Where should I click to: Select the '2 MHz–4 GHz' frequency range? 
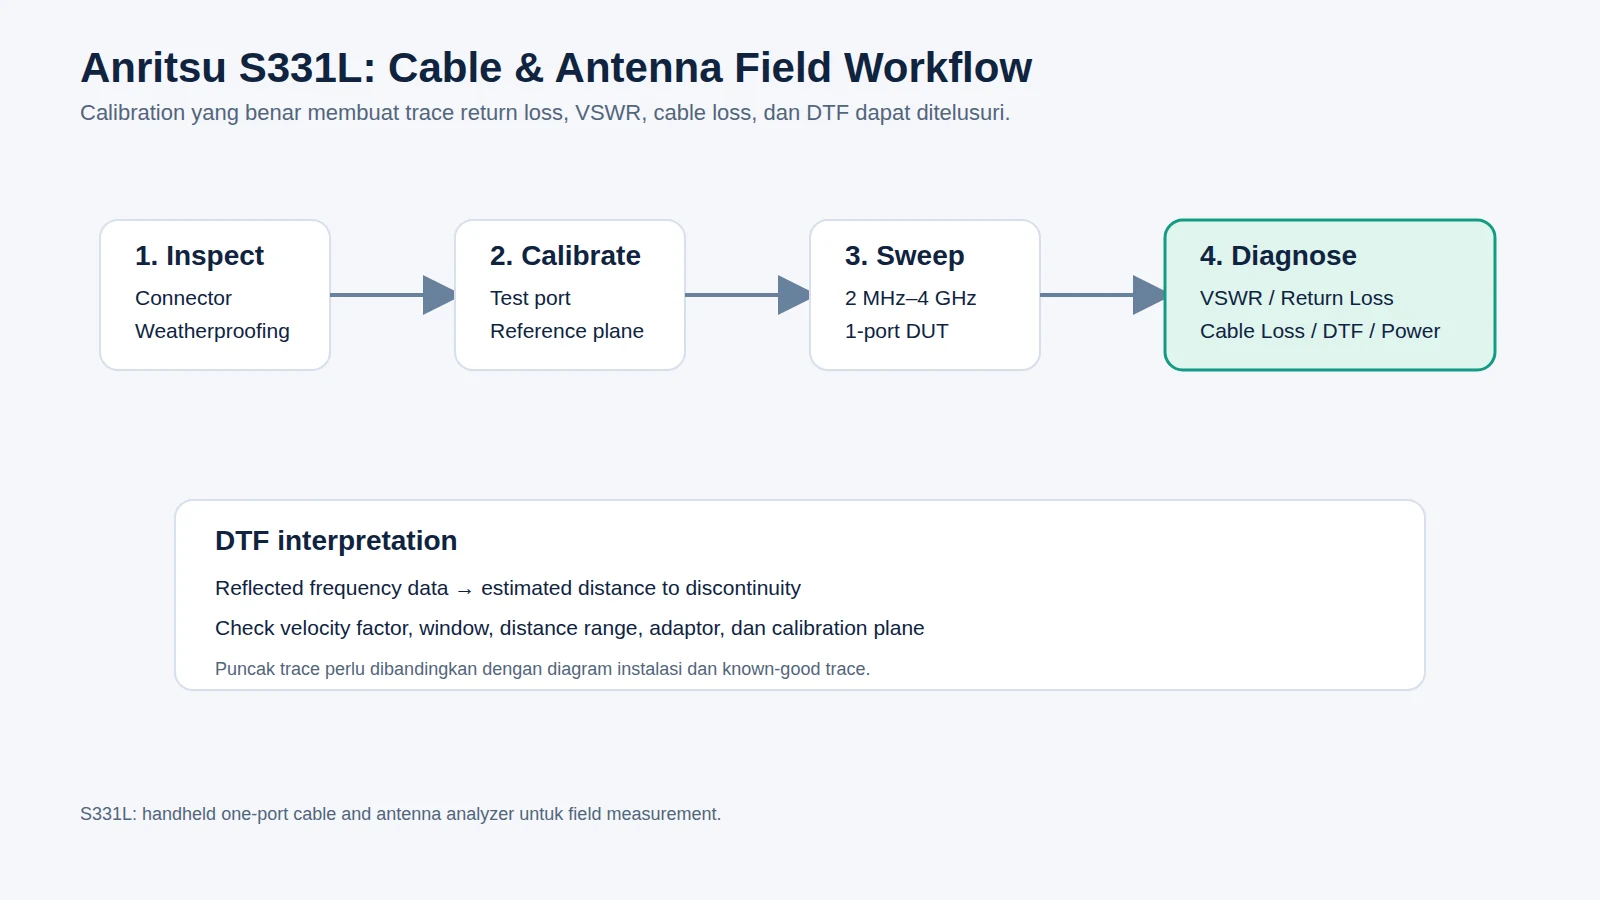[x=911, y=298]
